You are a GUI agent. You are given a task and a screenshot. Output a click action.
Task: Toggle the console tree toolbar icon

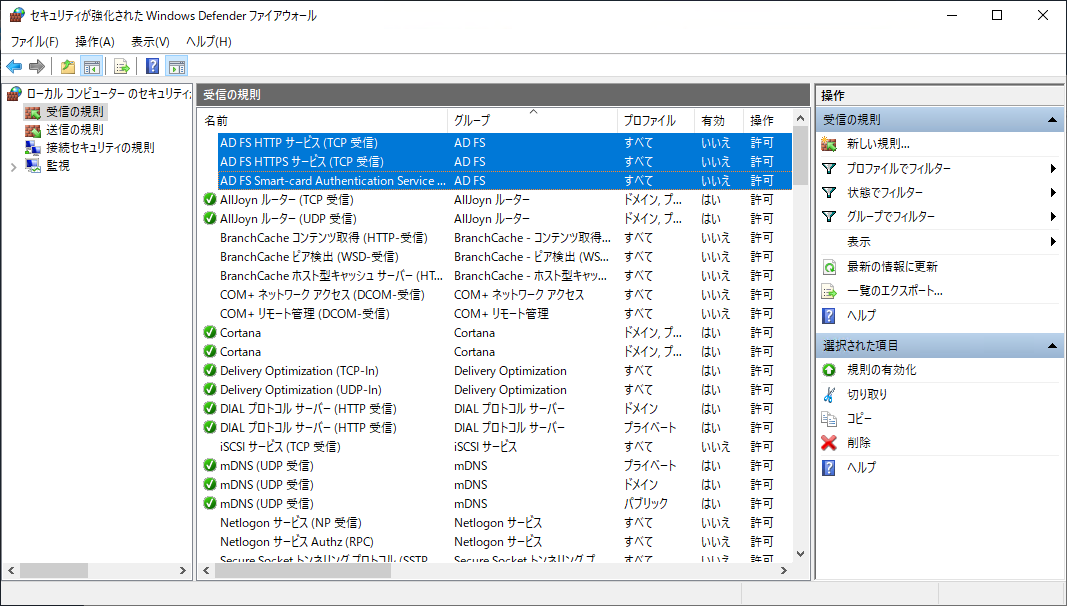91,66
